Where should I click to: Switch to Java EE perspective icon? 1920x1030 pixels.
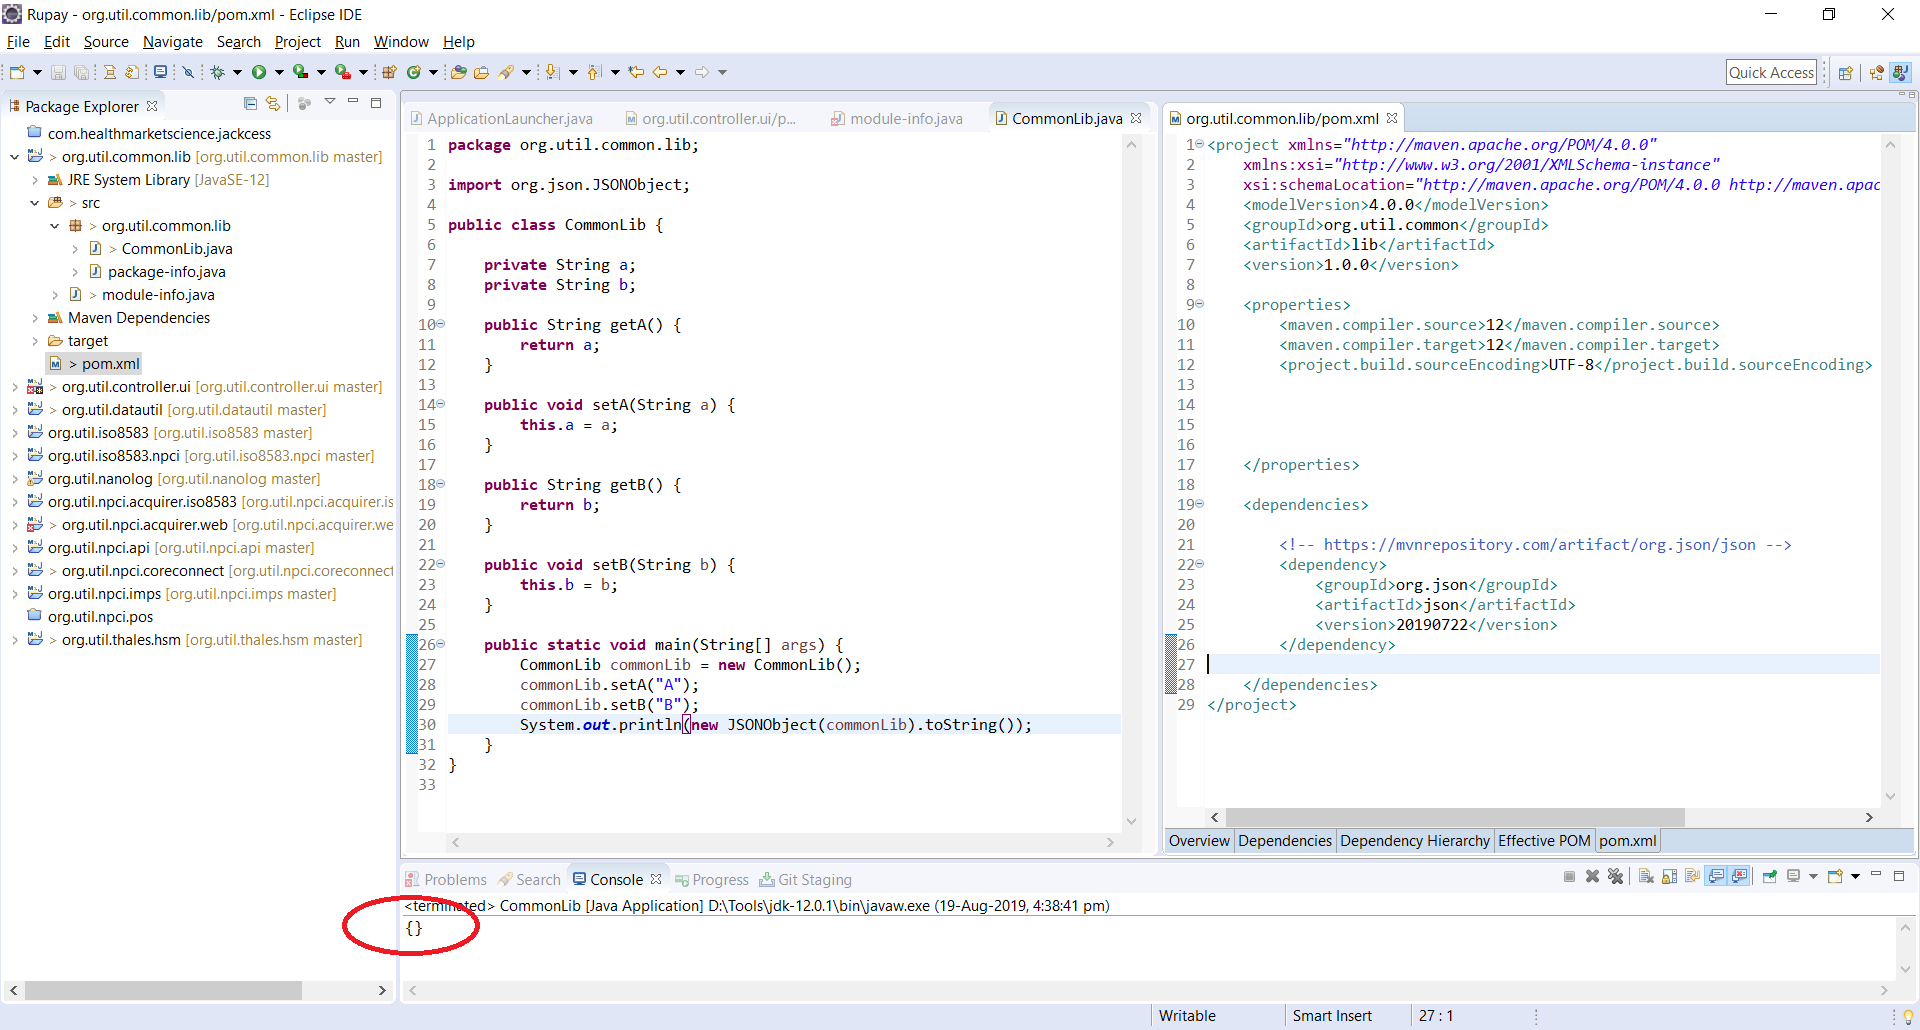[1876, 72]
